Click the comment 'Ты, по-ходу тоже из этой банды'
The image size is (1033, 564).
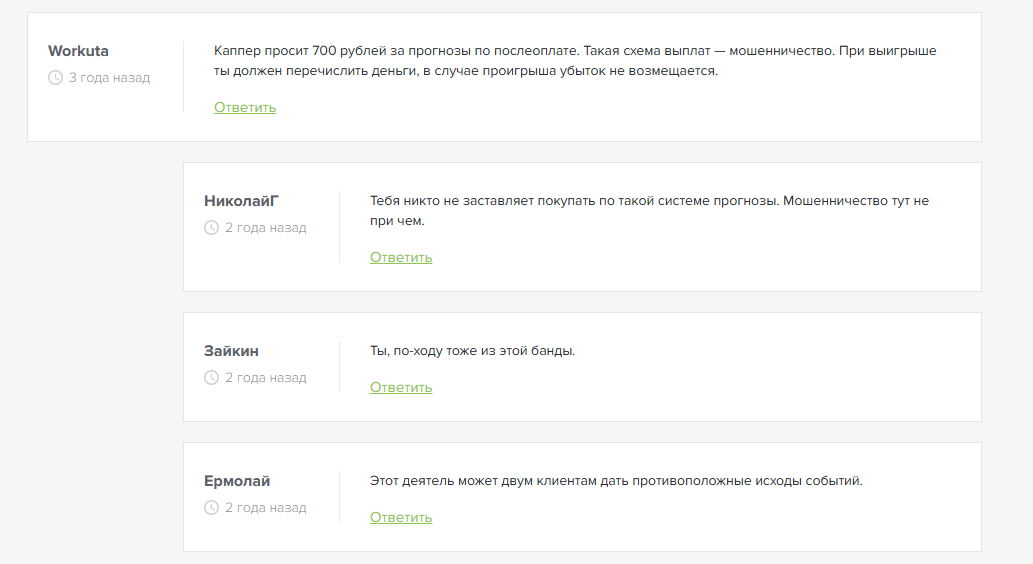point(472,351)
